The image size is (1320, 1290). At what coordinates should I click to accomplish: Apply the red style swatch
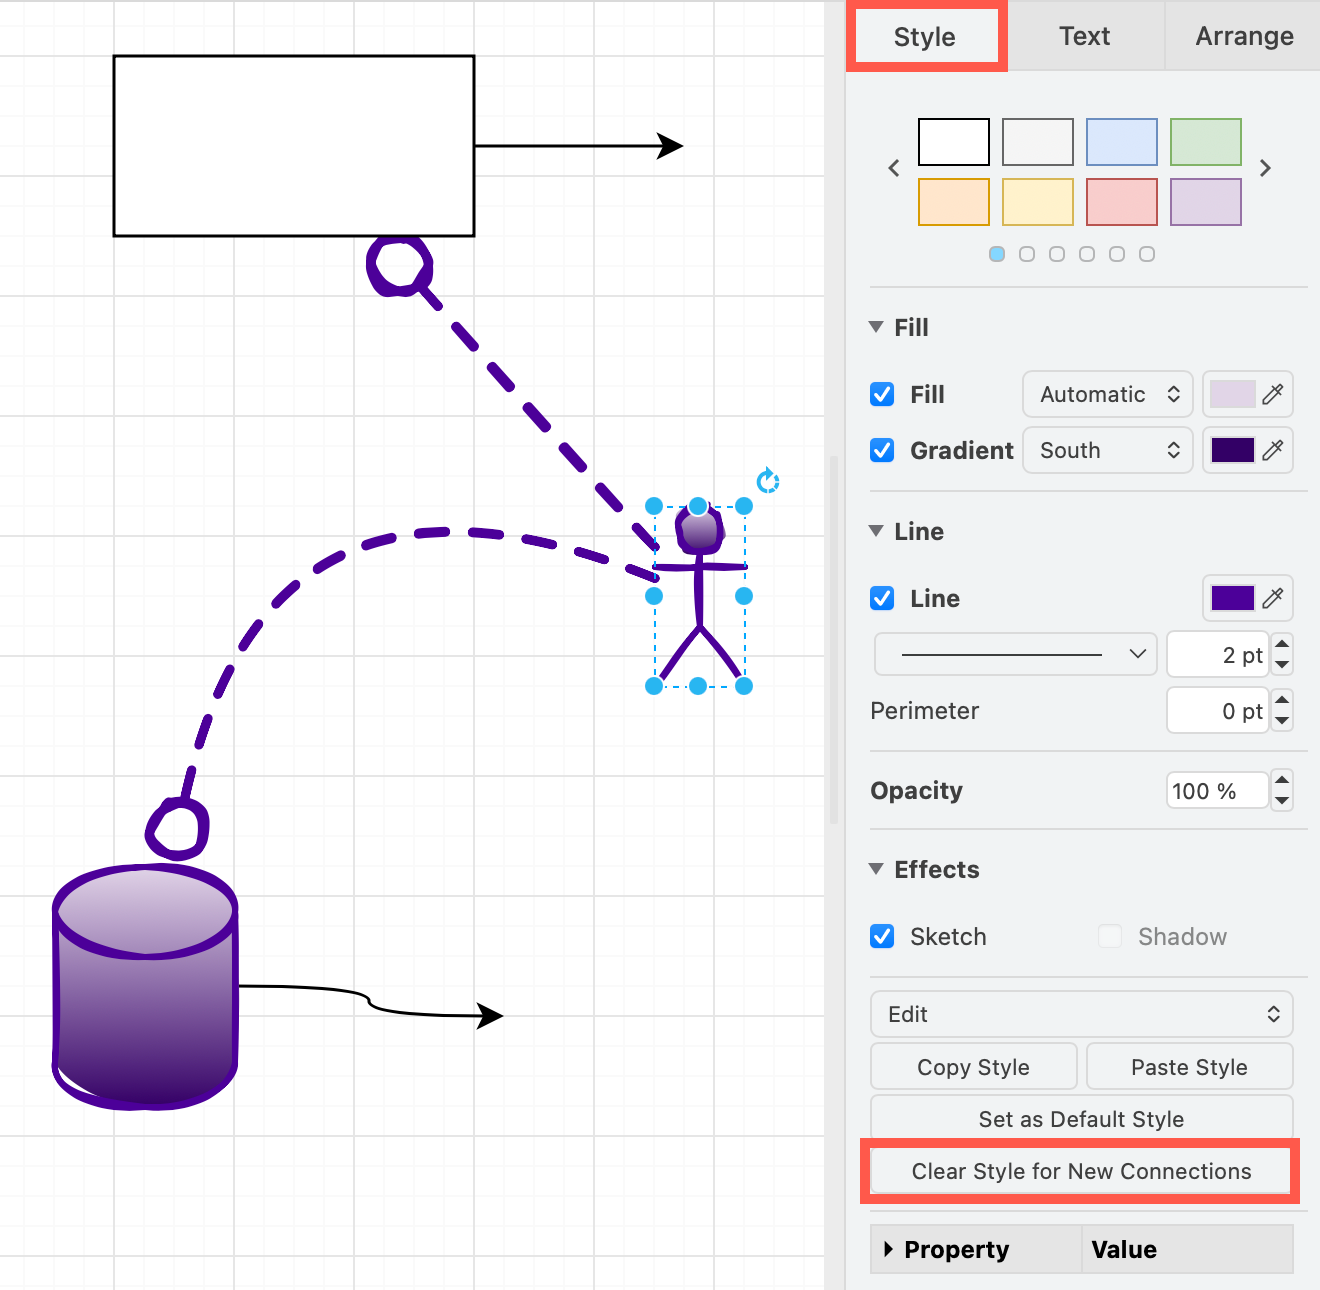[1122, 202]
